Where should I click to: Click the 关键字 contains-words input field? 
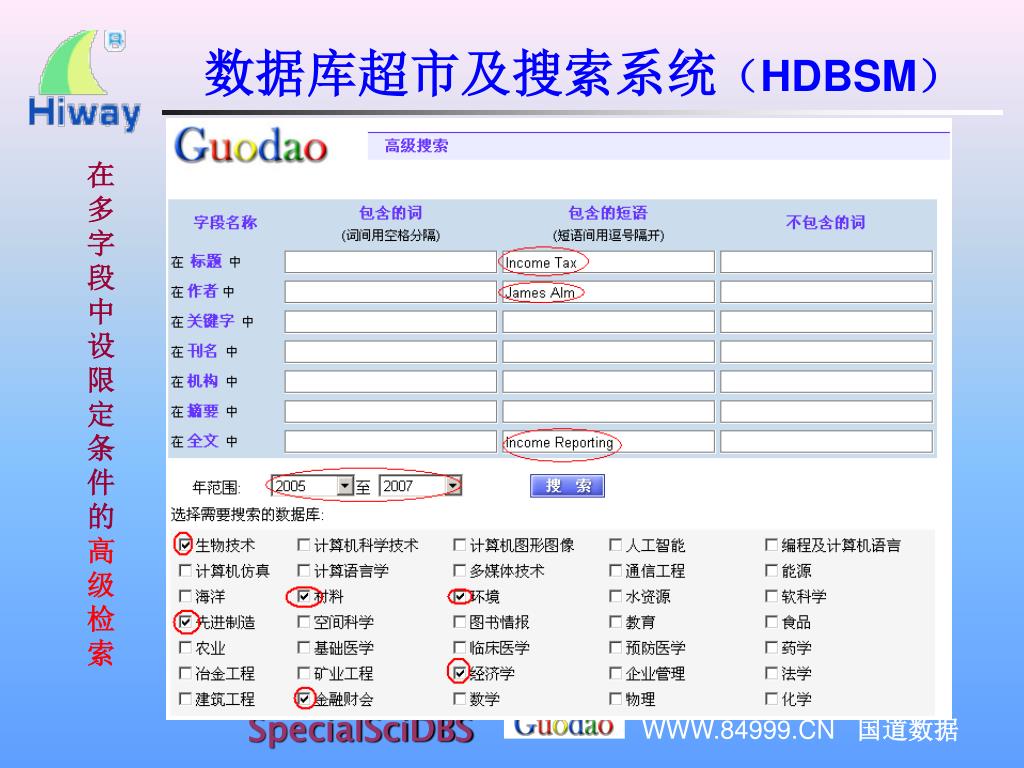tap(391, 322)
